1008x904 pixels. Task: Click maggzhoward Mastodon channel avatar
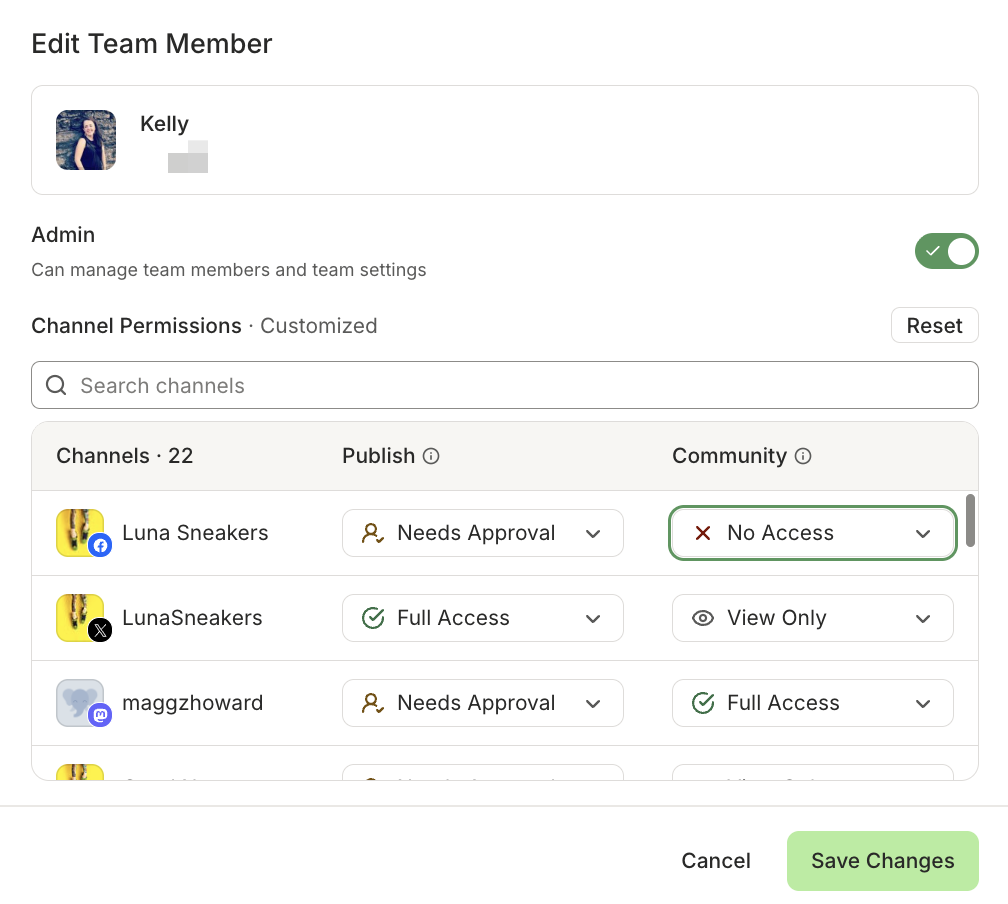pos(80,702)
